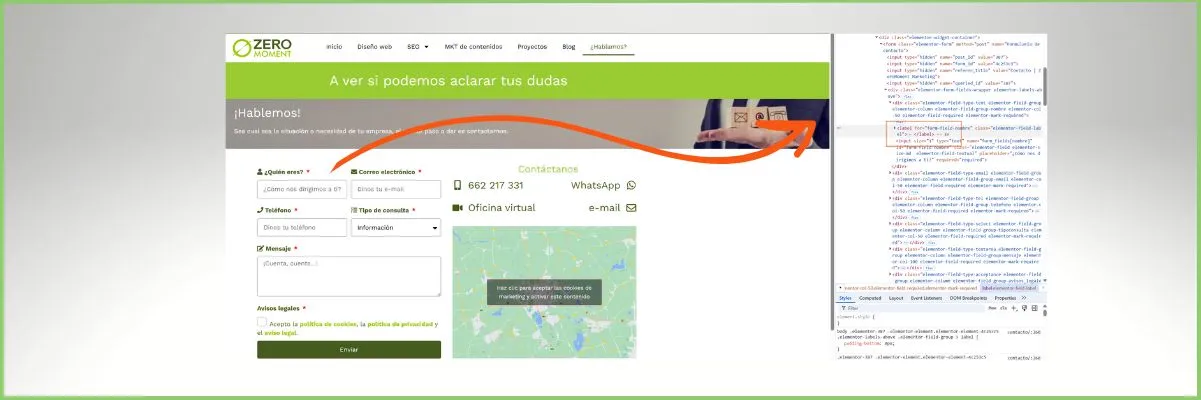1201x400 pixels.
Task: Click the ¿Quién eres? name input field
Action: pyautogui.click(x=301, y=189)
